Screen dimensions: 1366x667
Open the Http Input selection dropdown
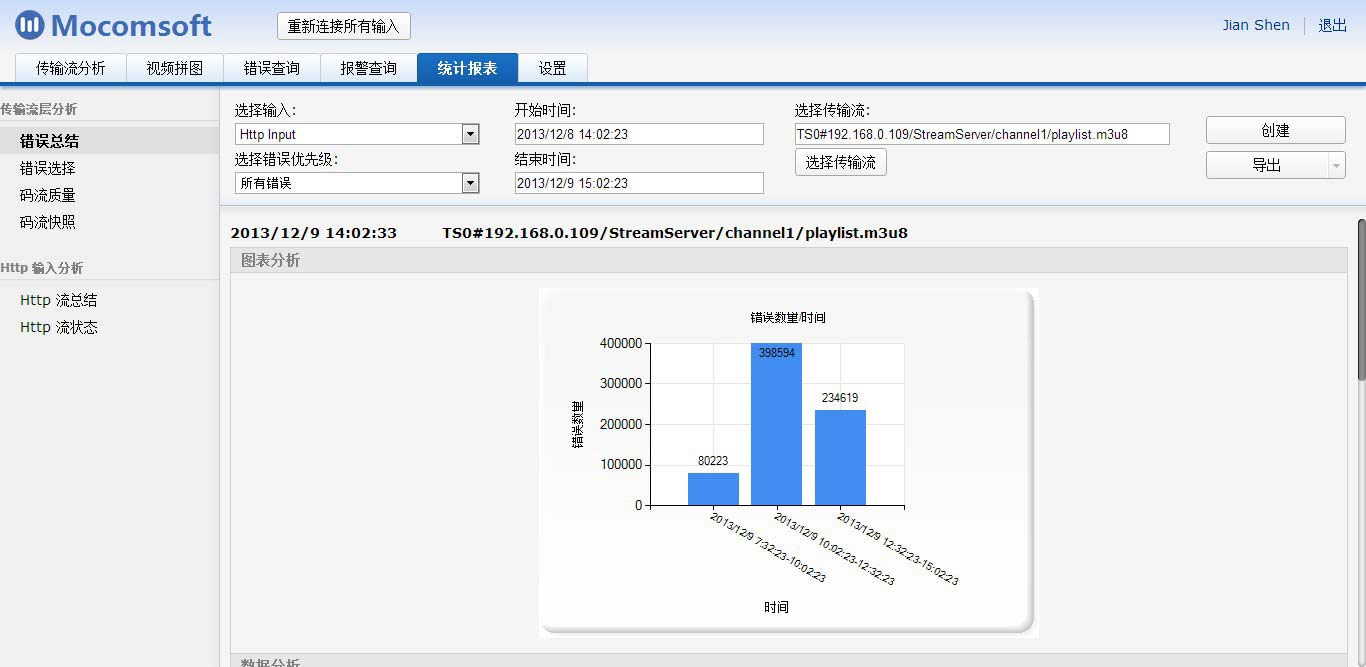[x=468, y=133]
